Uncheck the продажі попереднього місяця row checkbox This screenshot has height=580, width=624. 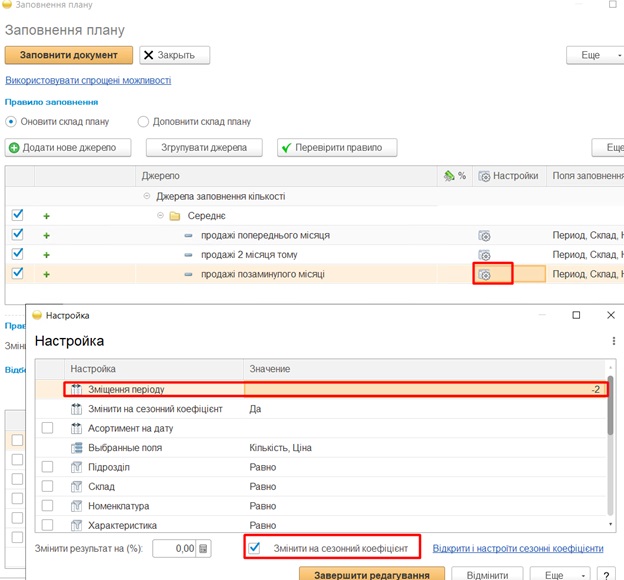pyautogui.click(x=16, y=235)
